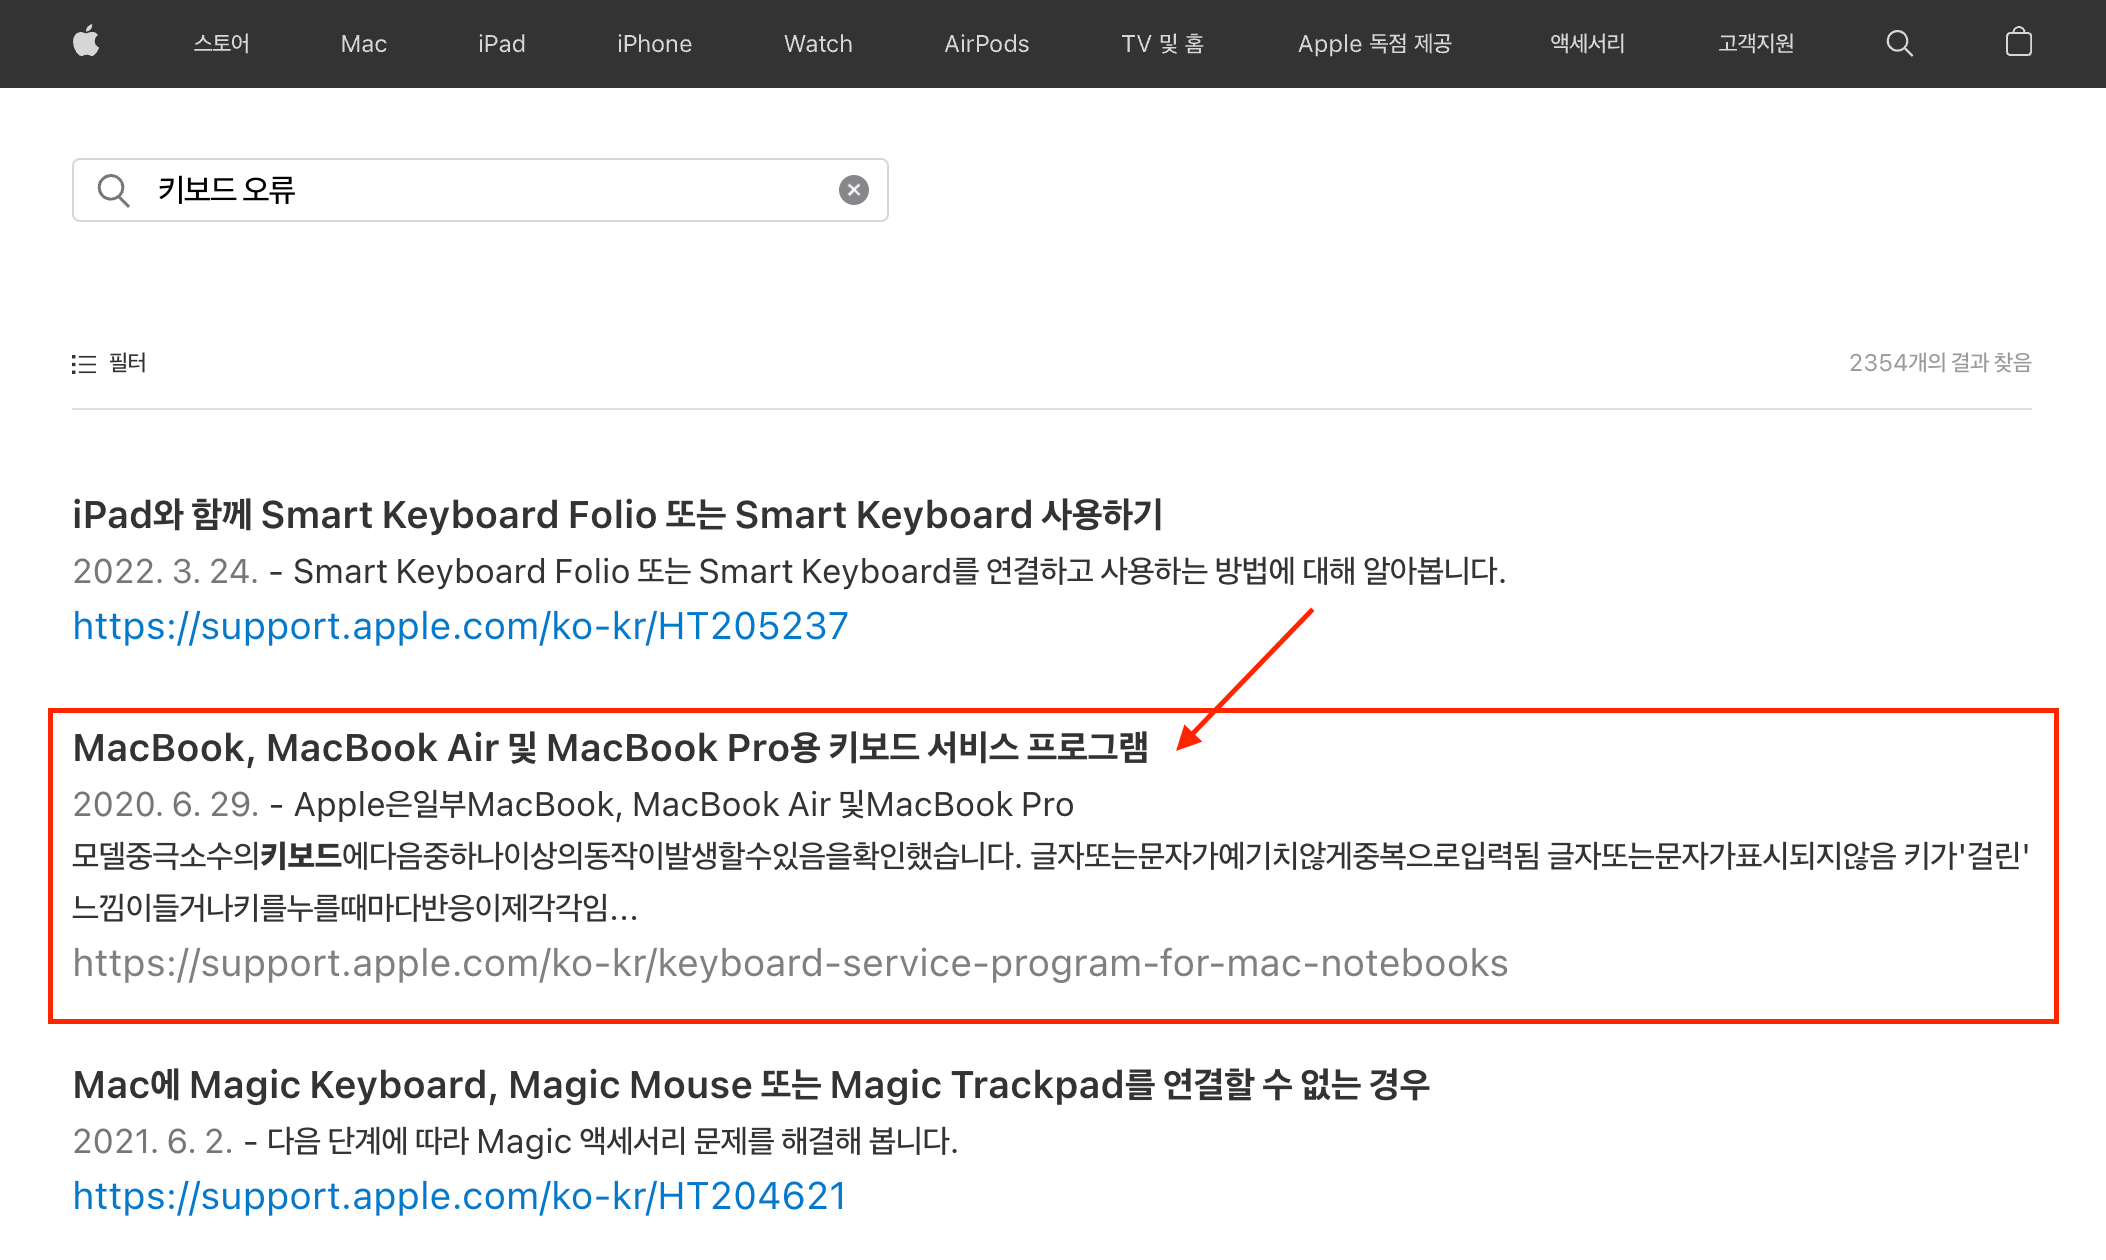Open the 액세서리 navigation item
2106x1260 pixels.
click(1586, 43)
